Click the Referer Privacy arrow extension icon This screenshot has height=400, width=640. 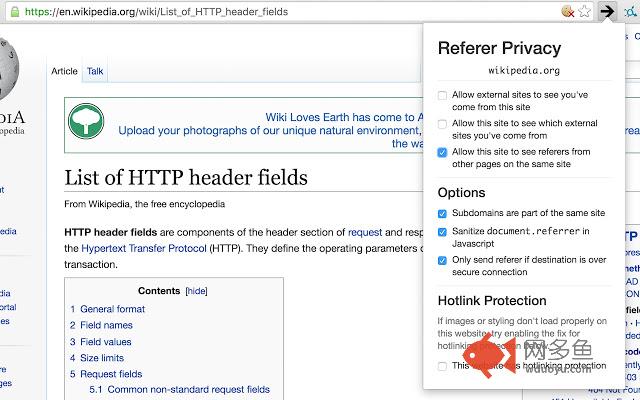click(607, 12)
